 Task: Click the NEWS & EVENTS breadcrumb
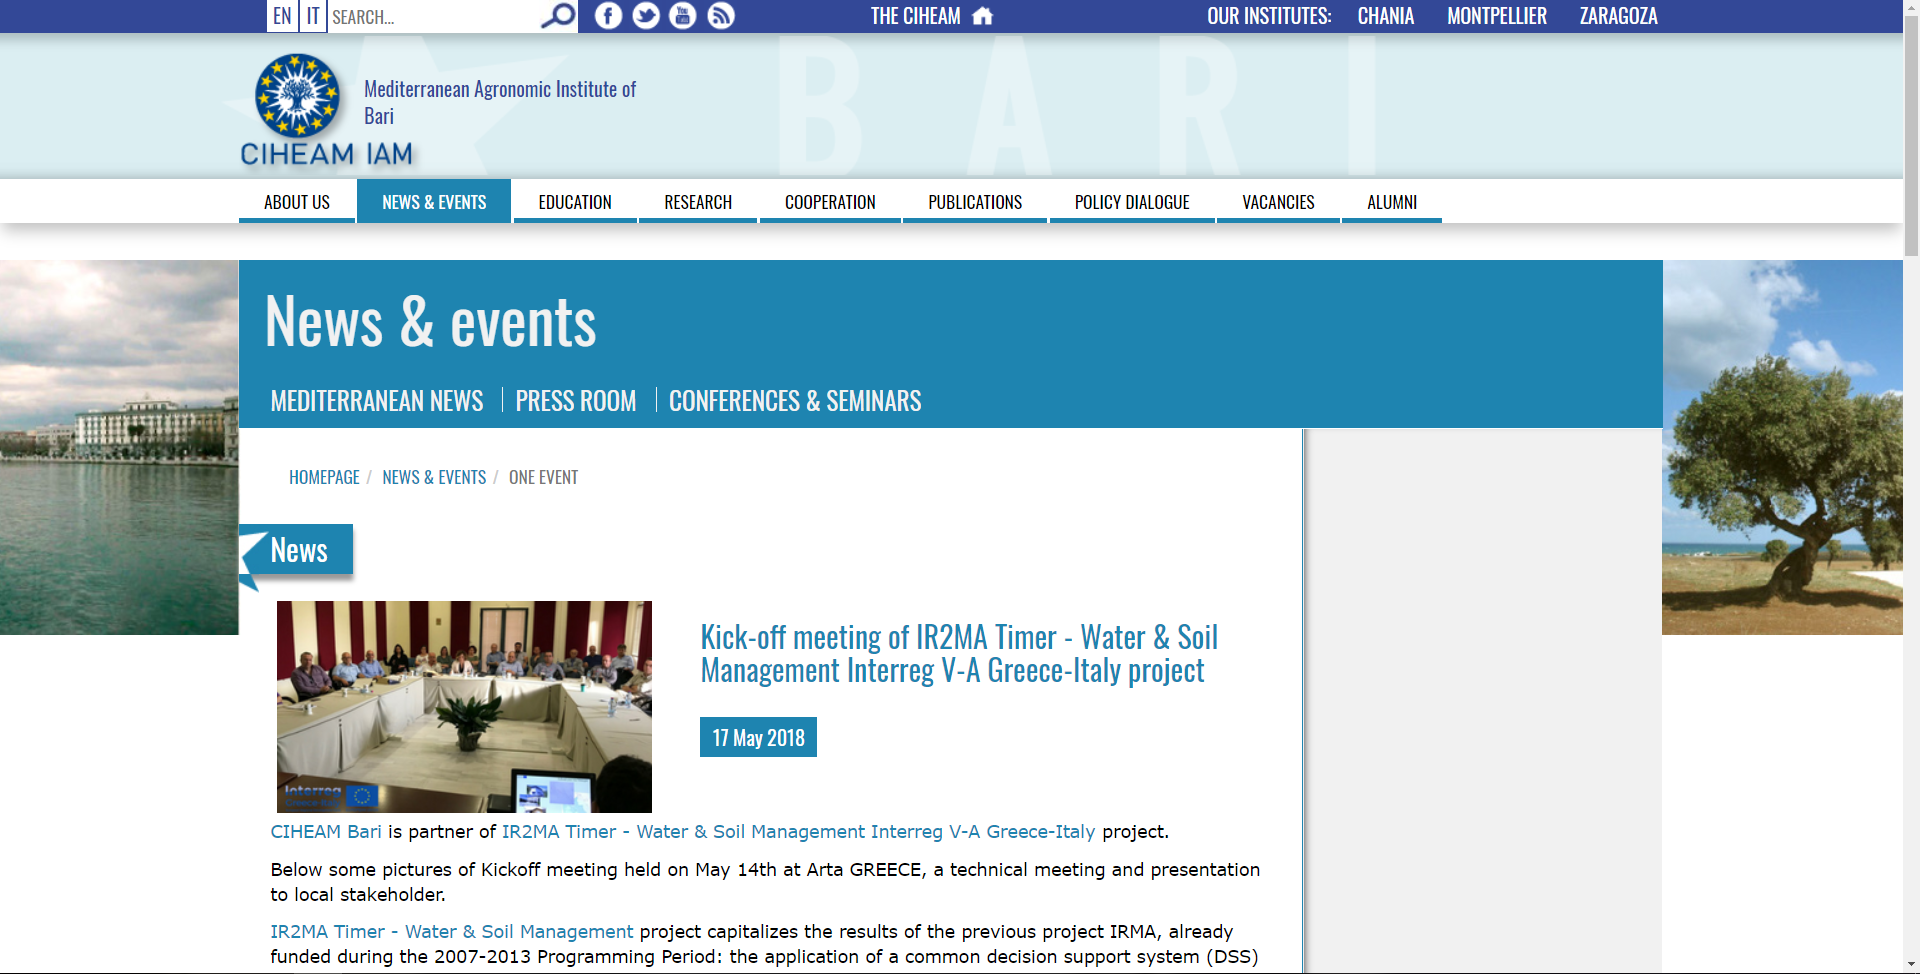tap(434, 477)
